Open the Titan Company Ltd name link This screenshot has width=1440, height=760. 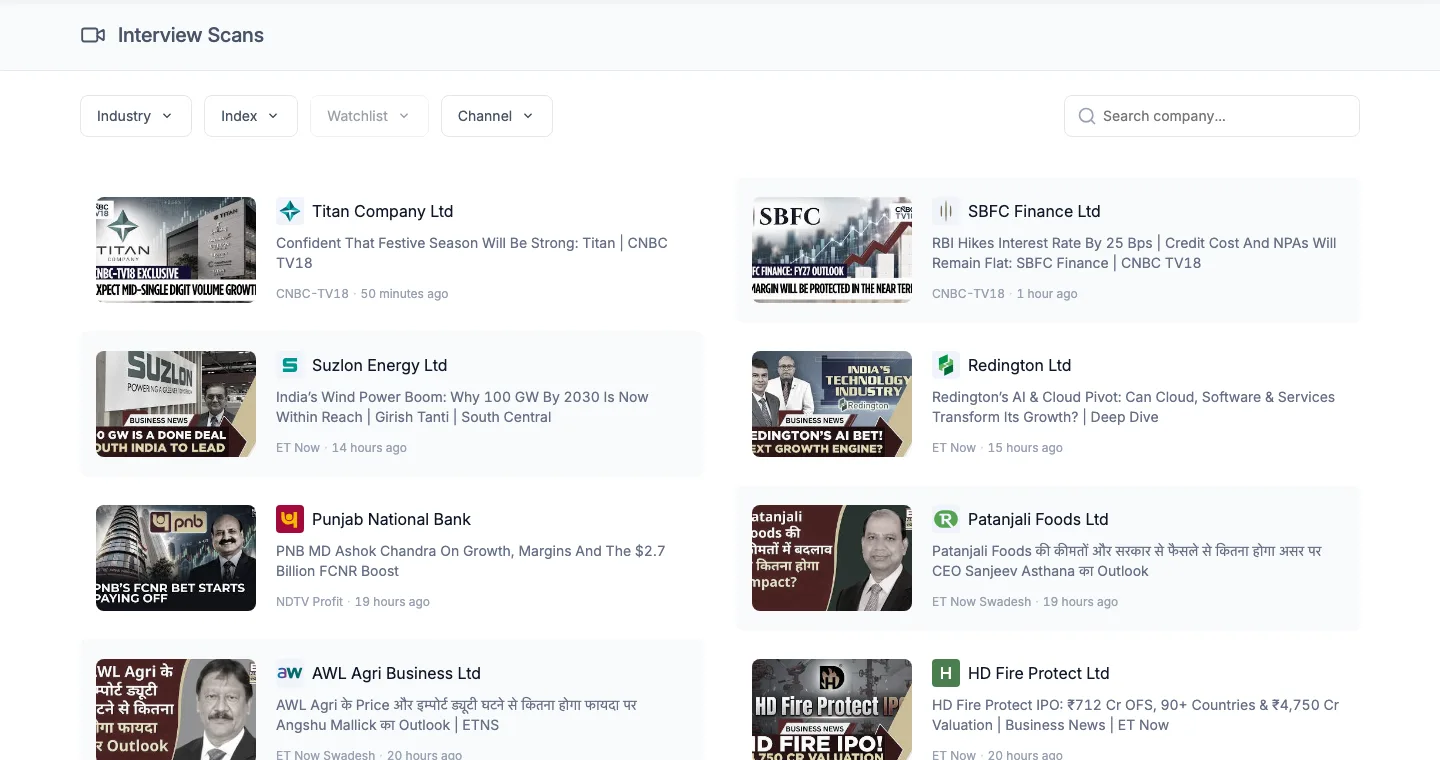383,211
